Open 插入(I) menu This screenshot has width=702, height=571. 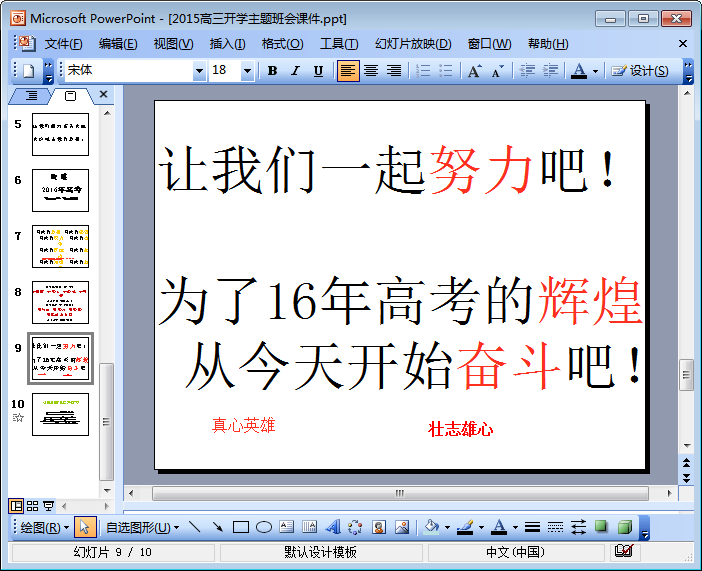click(227, 44)
